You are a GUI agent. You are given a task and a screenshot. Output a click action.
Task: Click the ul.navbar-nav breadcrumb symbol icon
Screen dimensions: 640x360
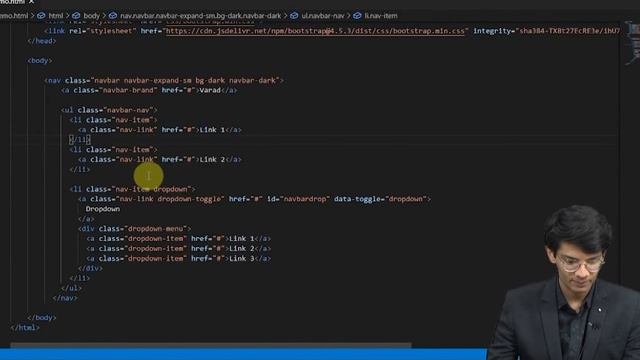[x=294, y=16]
